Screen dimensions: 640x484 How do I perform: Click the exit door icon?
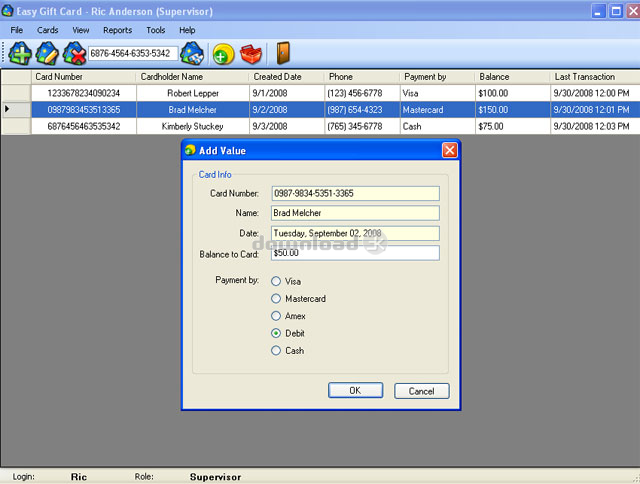coord(283,53)
